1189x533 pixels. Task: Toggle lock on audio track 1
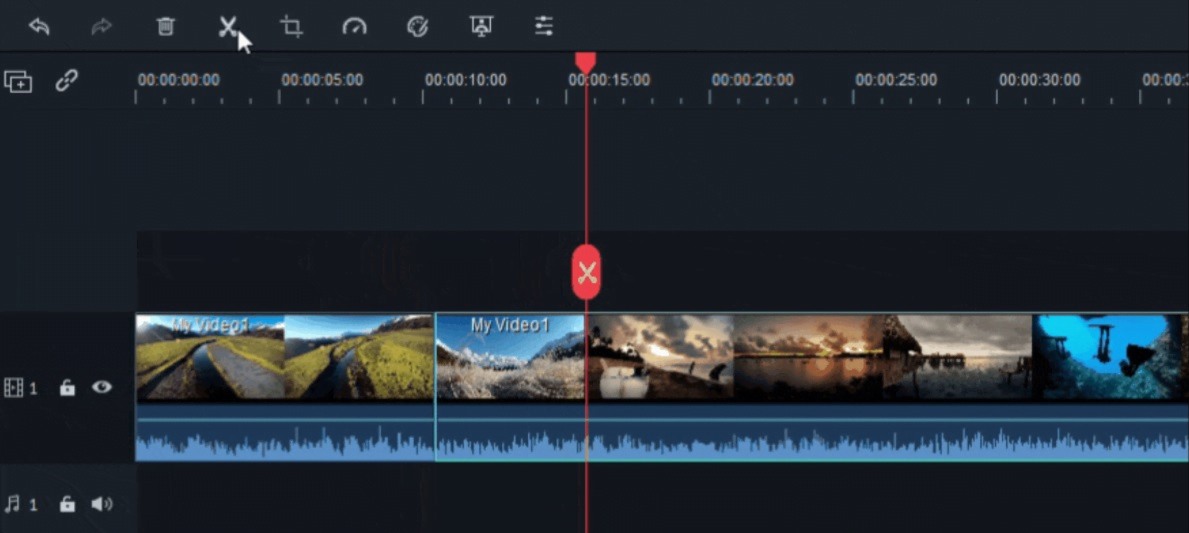click(67, 505)
